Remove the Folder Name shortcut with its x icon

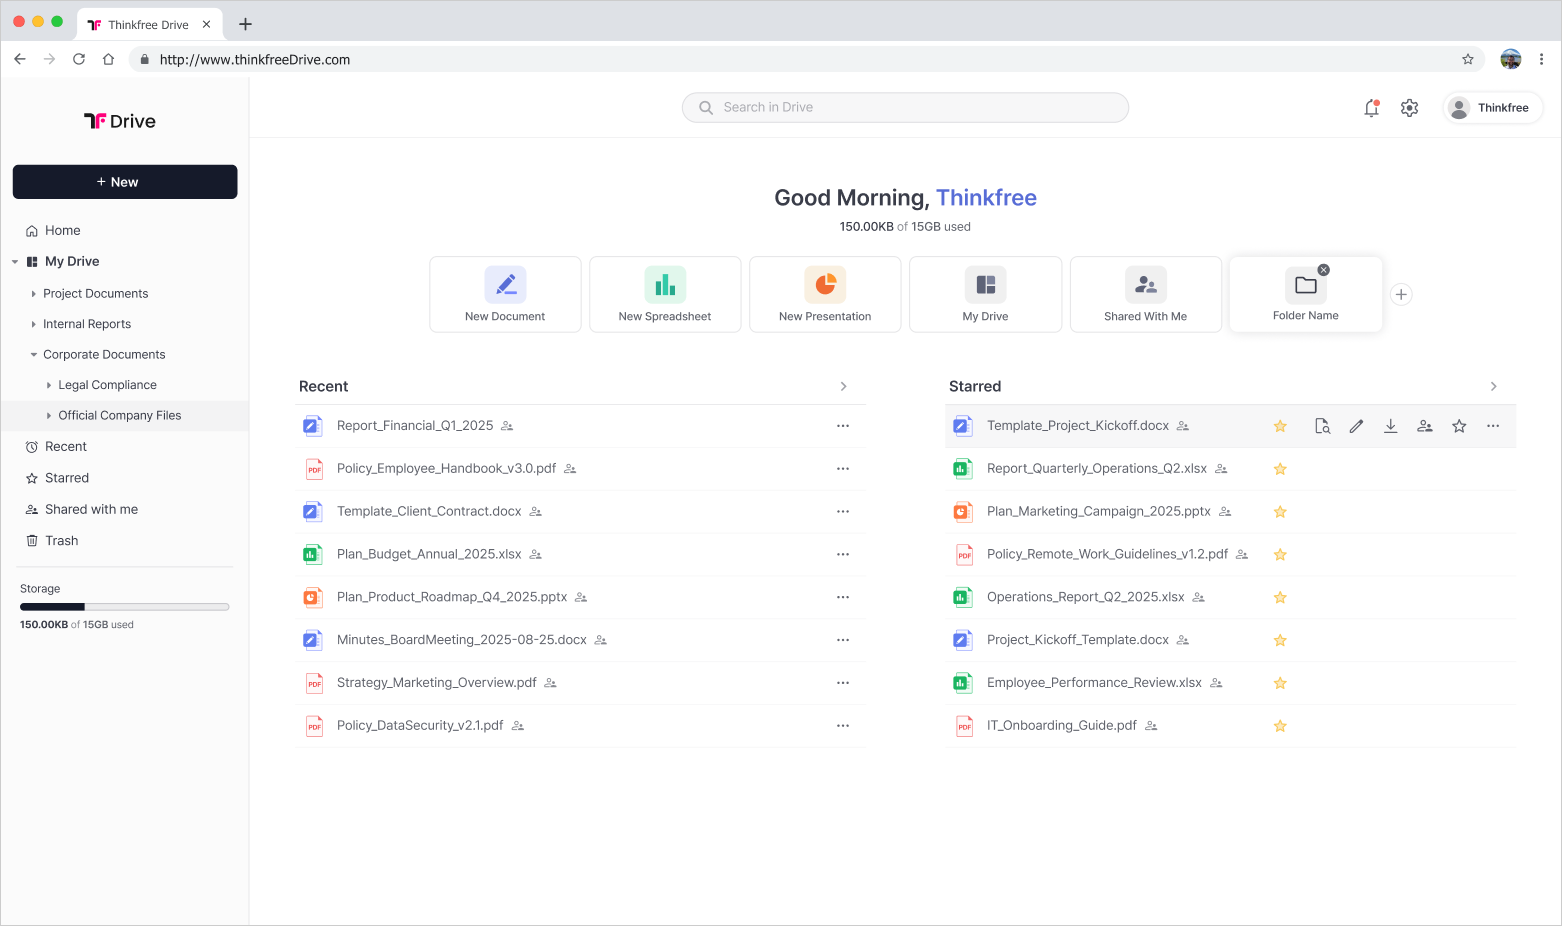click(x=1323, y=270)
